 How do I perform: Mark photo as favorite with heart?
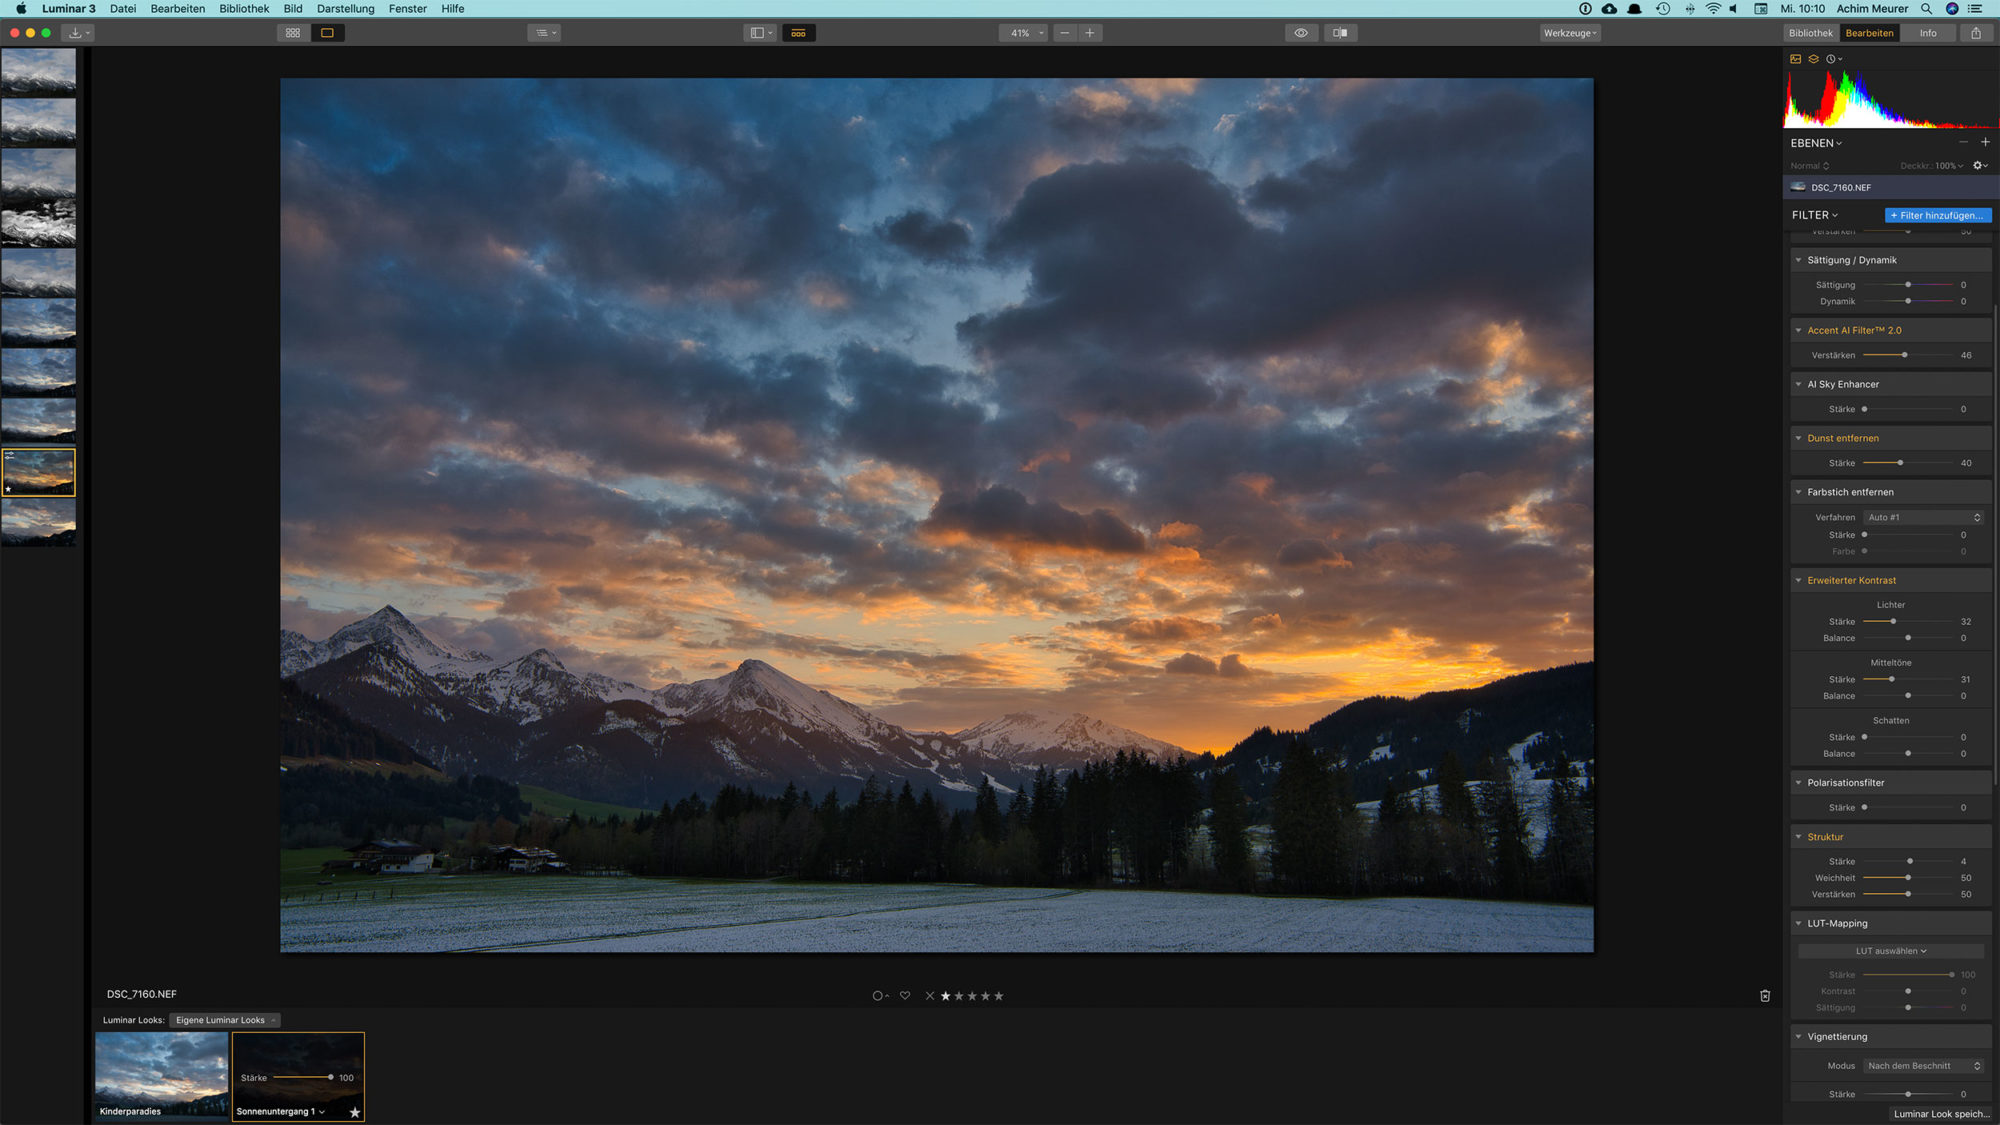click(x=905, y=996)
